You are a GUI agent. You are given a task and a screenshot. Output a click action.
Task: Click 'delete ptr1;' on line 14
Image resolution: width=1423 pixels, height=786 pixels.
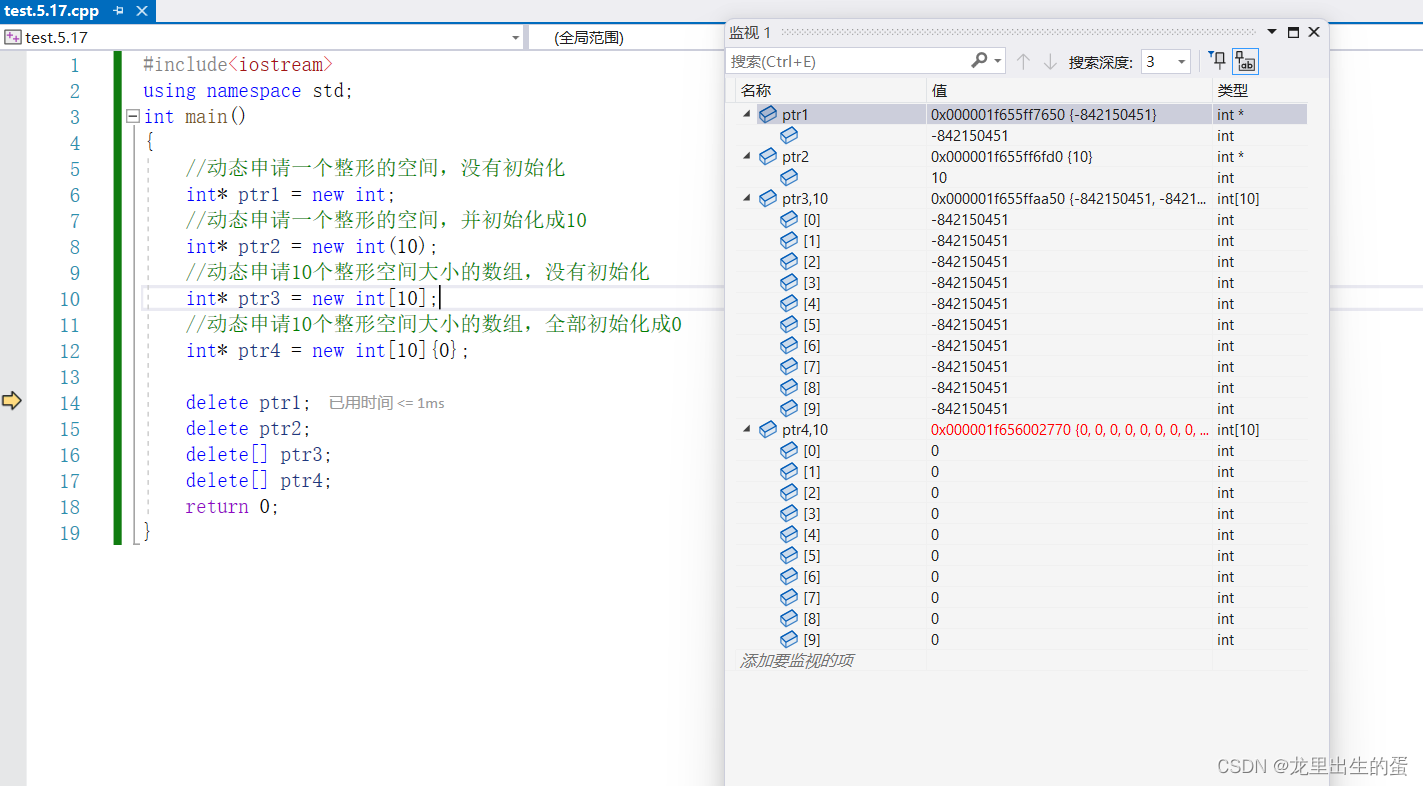248,402
